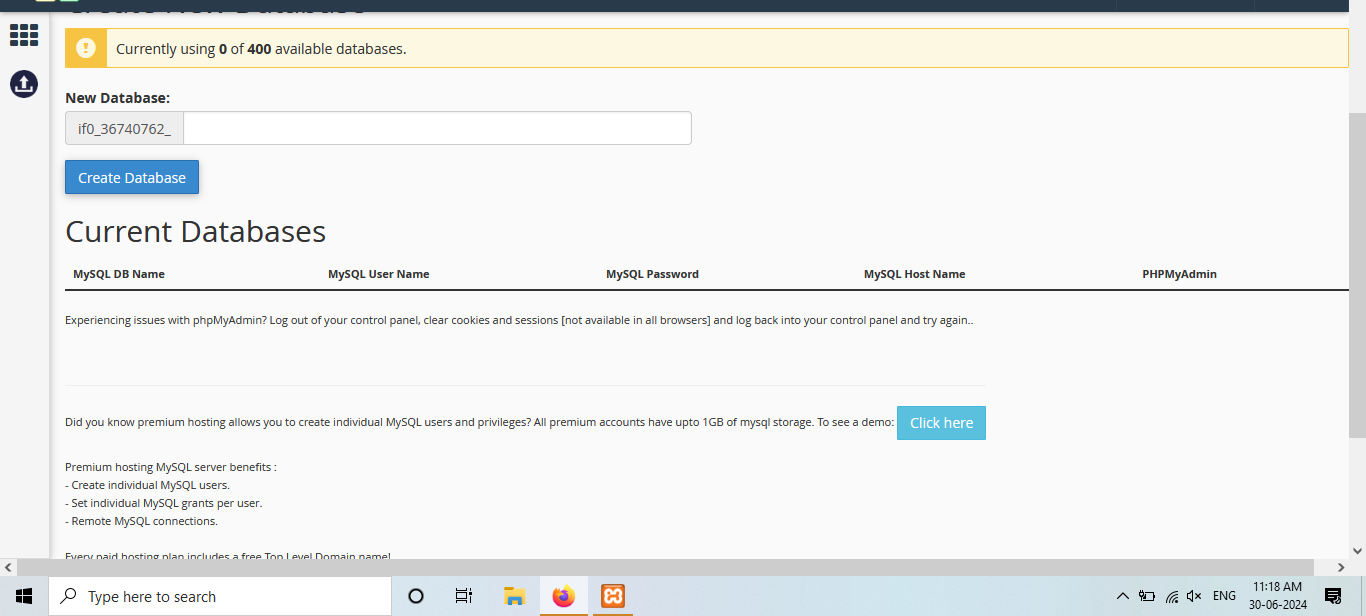Open the taskbar clock and date
This screenshot has width=1366, height=616.
1277,596
